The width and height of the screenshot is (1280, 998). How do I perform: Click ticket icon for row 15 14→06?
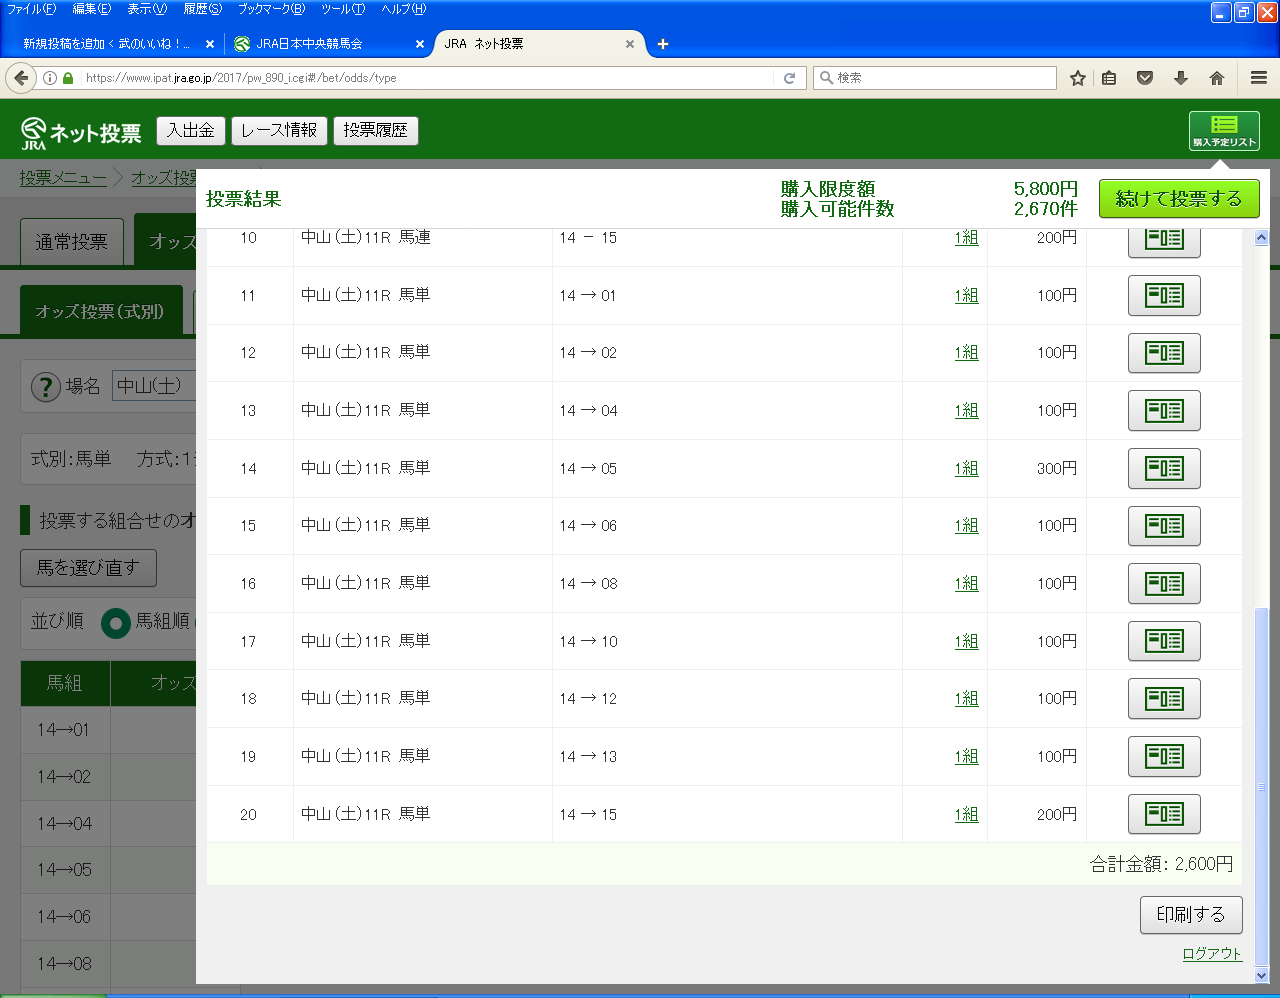[x=1164, y=526]
